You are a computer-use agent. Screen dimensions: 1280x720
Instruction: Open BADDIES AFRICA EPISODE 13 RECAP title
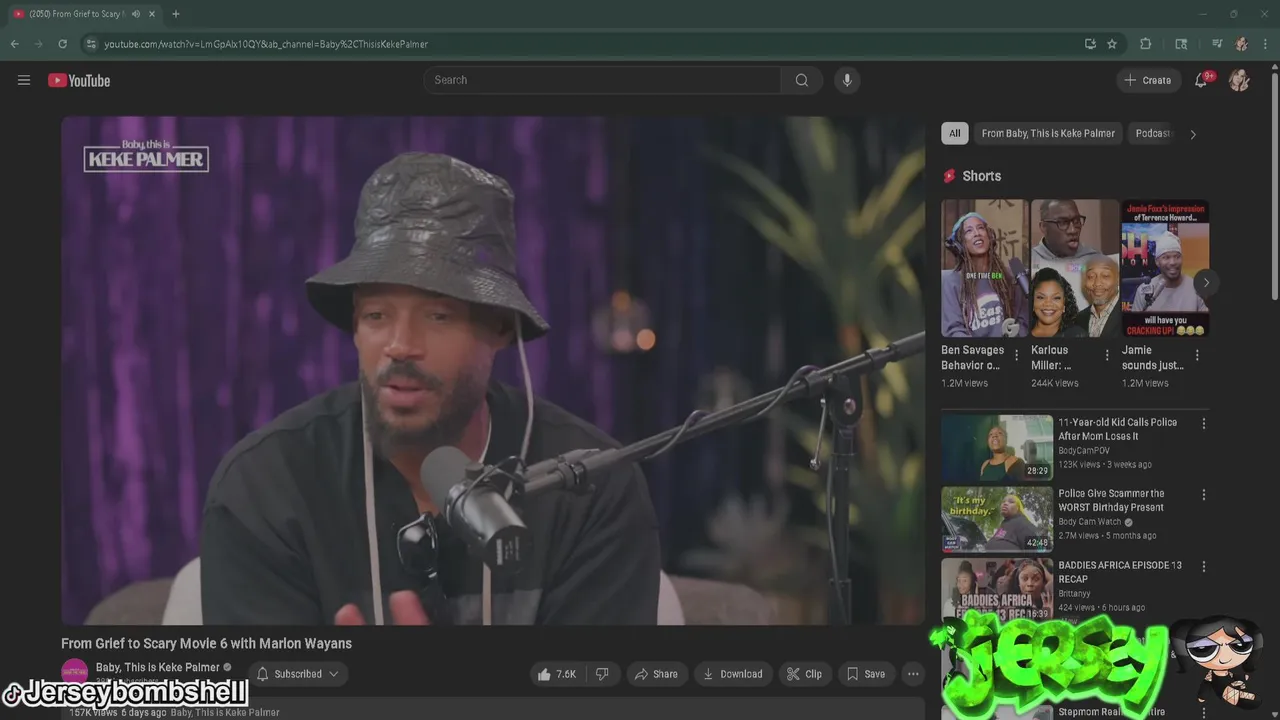click(x=1120, y=572)
